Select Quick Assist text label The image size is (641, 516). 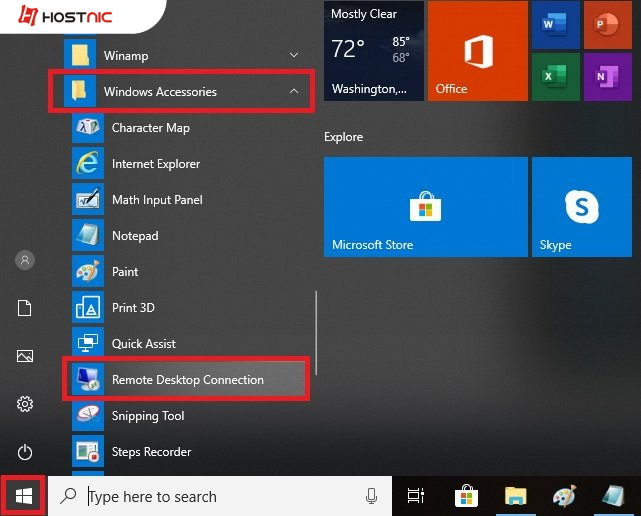[x=144, y=344]
